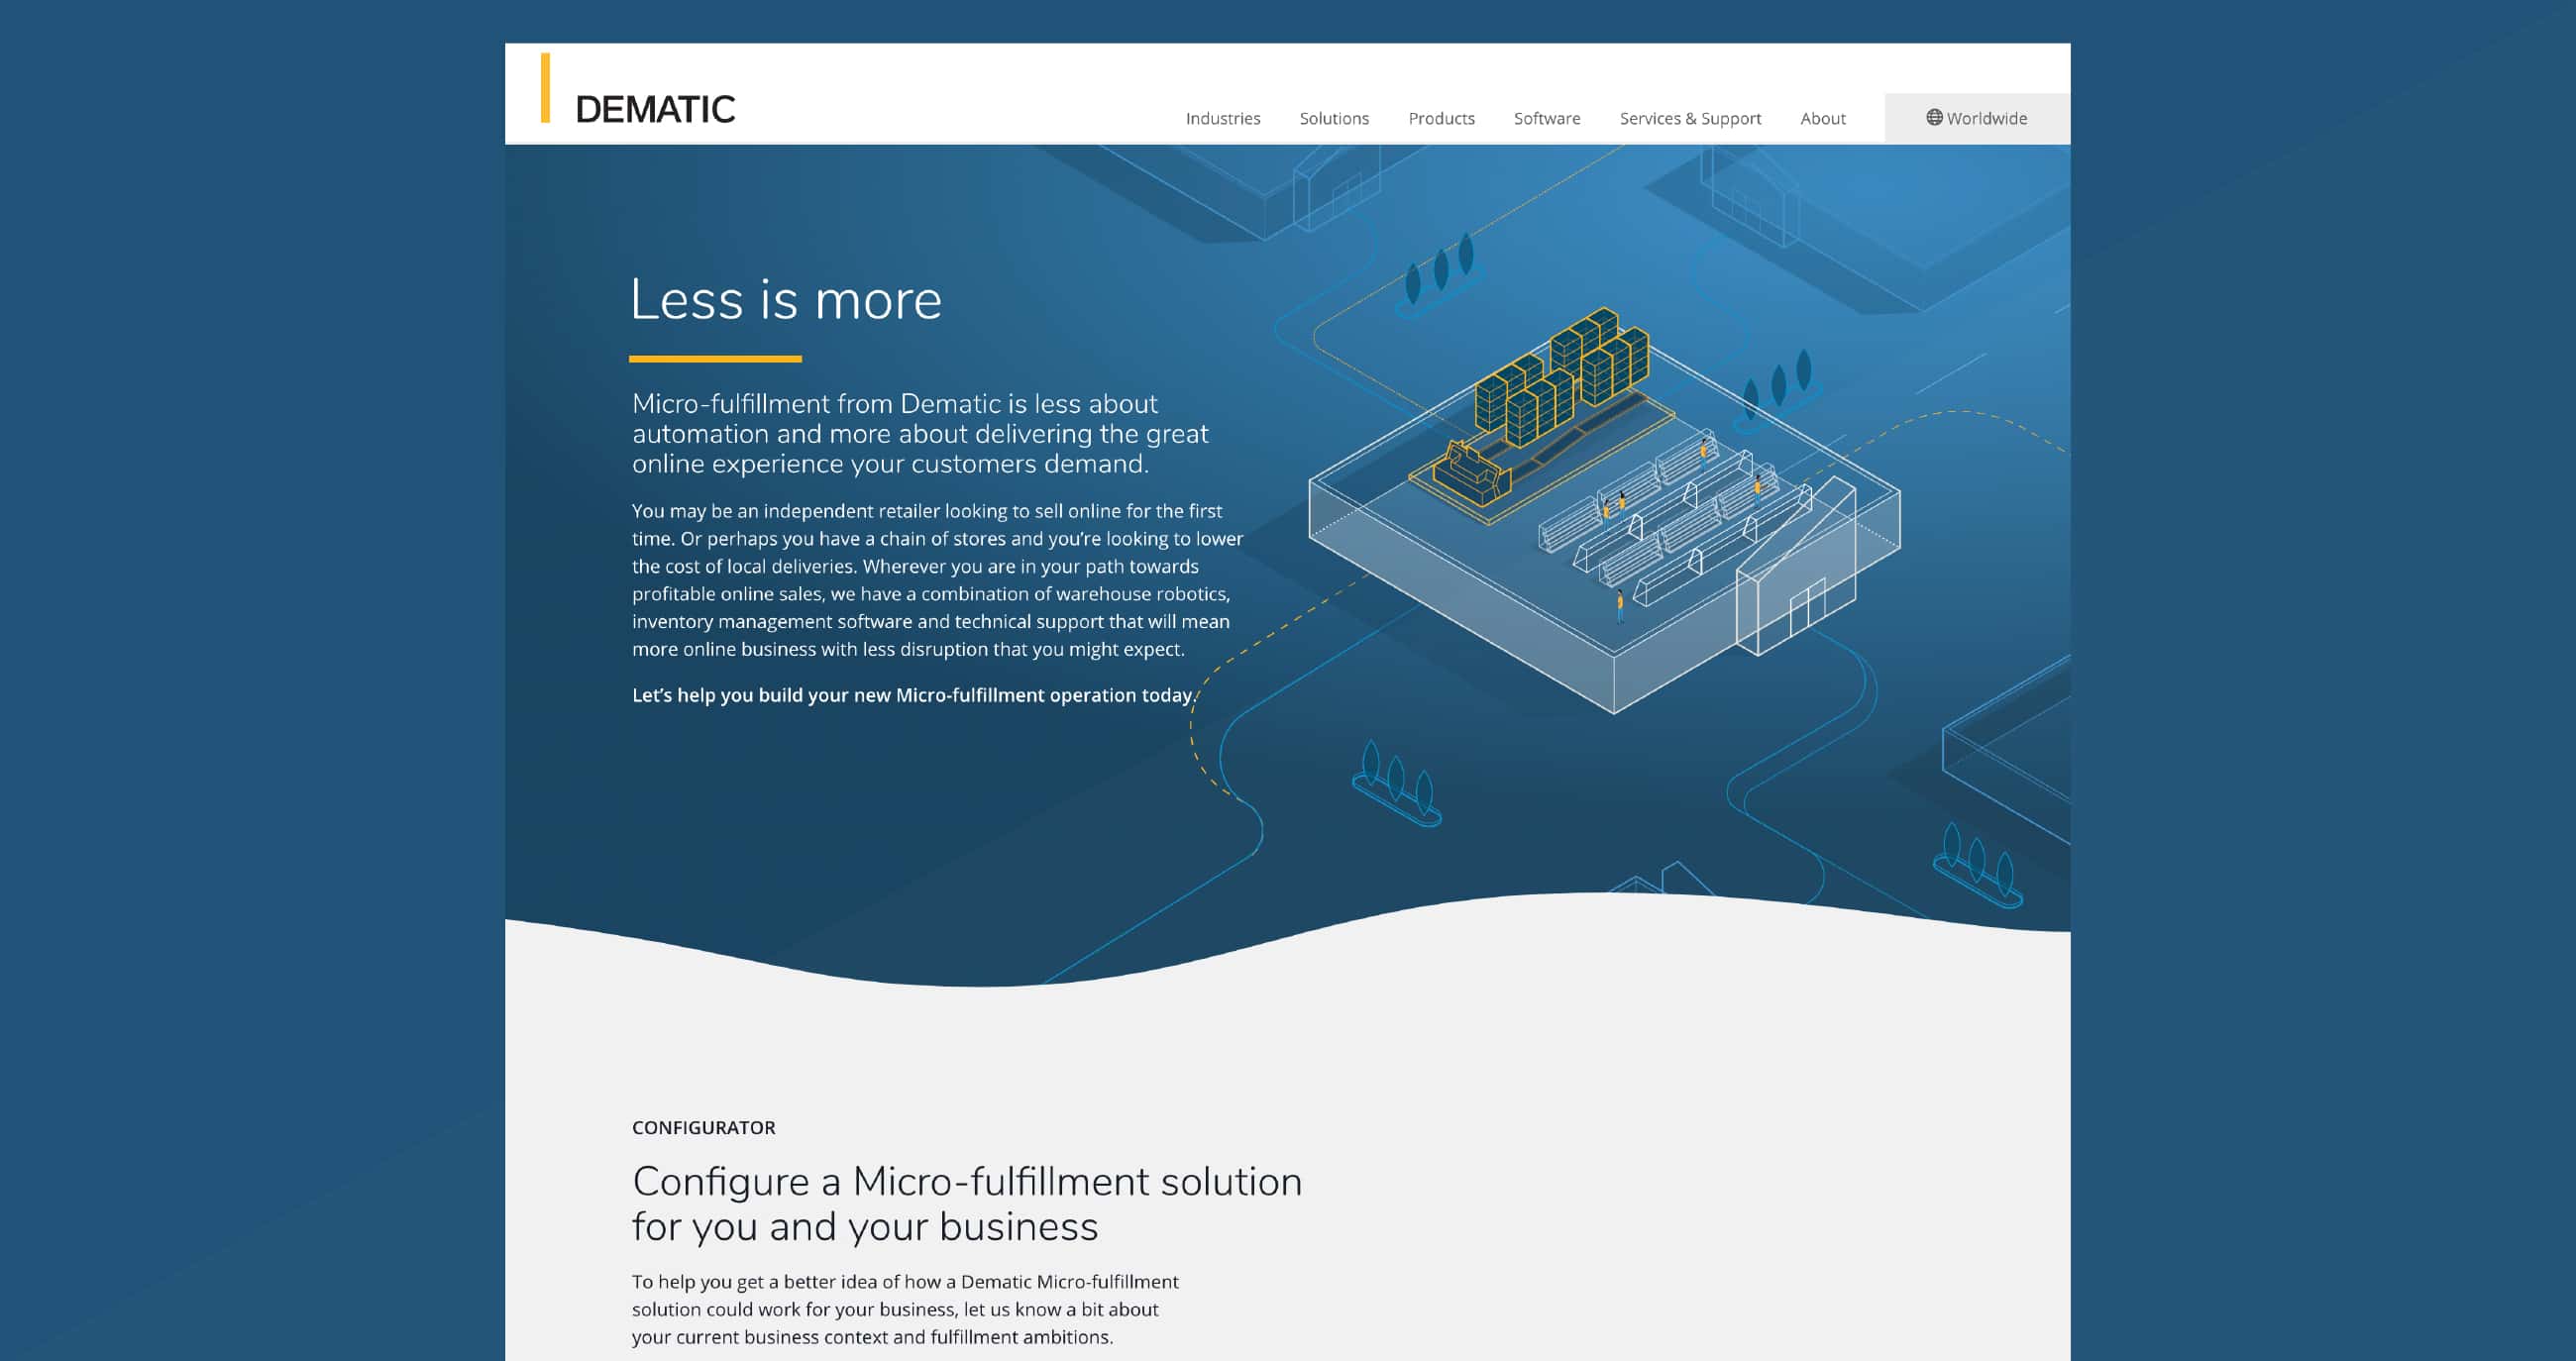
Task: Click the "Let's help you build your new Micro-fulfillment operation today" line
Action: pos(914,695)
